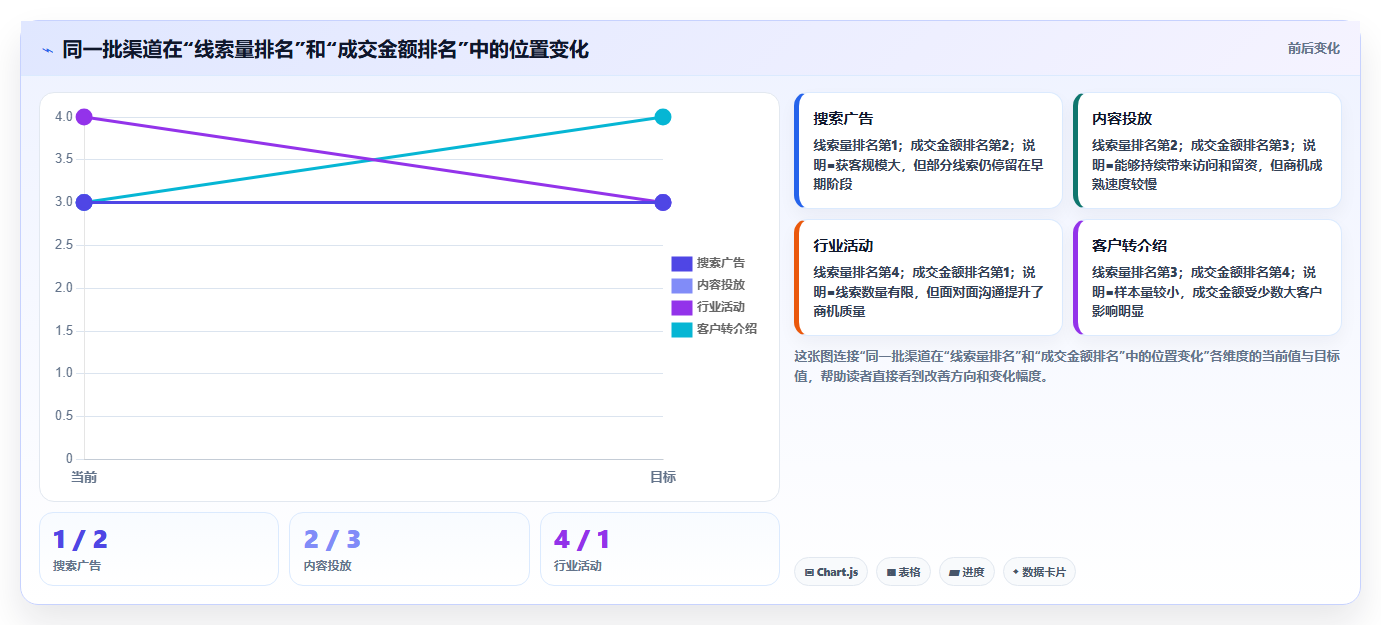Click the 内容投放 card description about 商机成熟速度较慢
The height and width of the screenshot is (625, 1381).
tap(1207, 164)
